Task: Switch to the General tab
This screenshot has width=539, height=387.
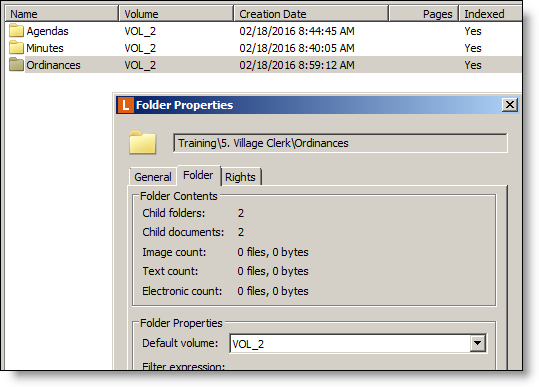Action: (153, 177)
